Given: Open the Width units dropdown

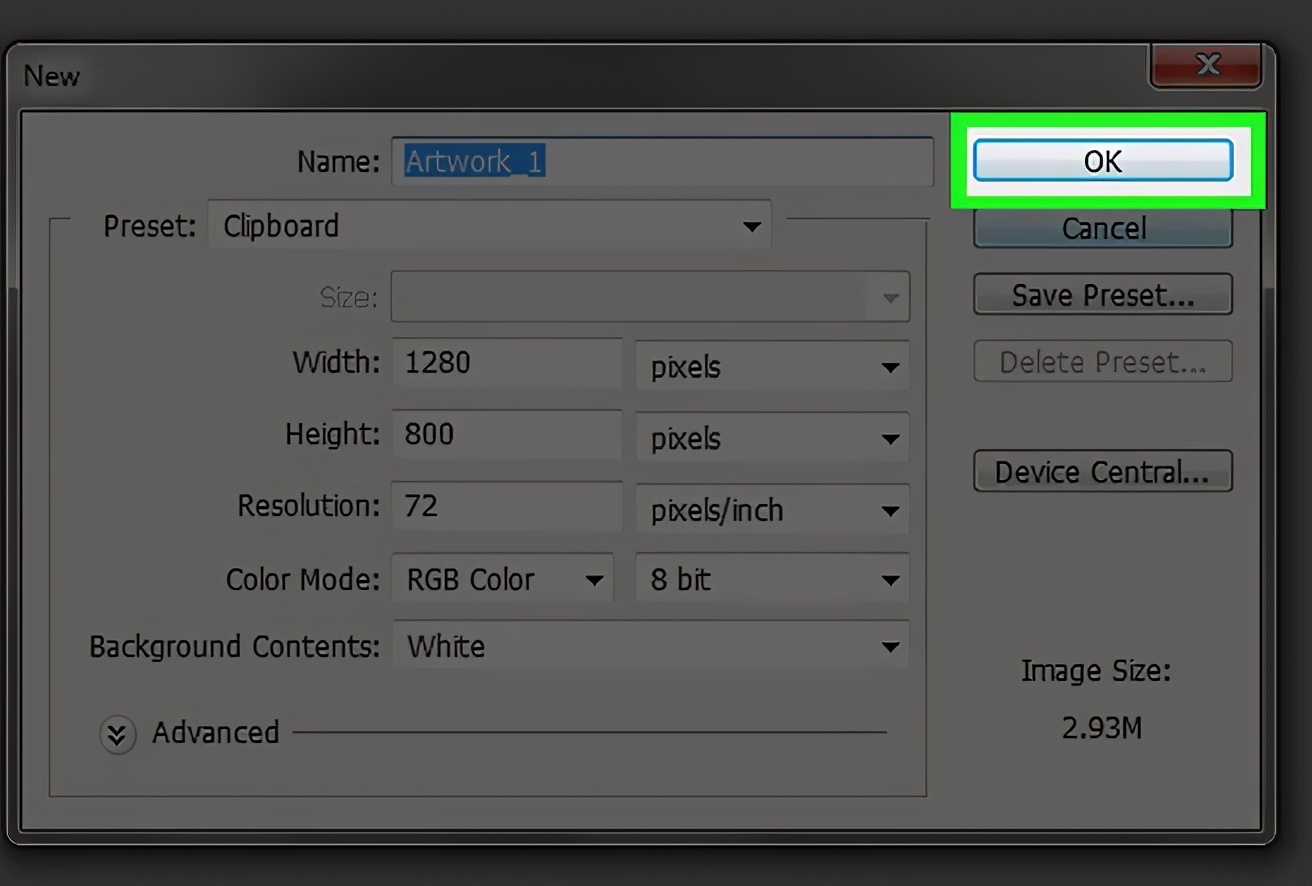Looking at the screenshot, I should [x=772, y=367].
